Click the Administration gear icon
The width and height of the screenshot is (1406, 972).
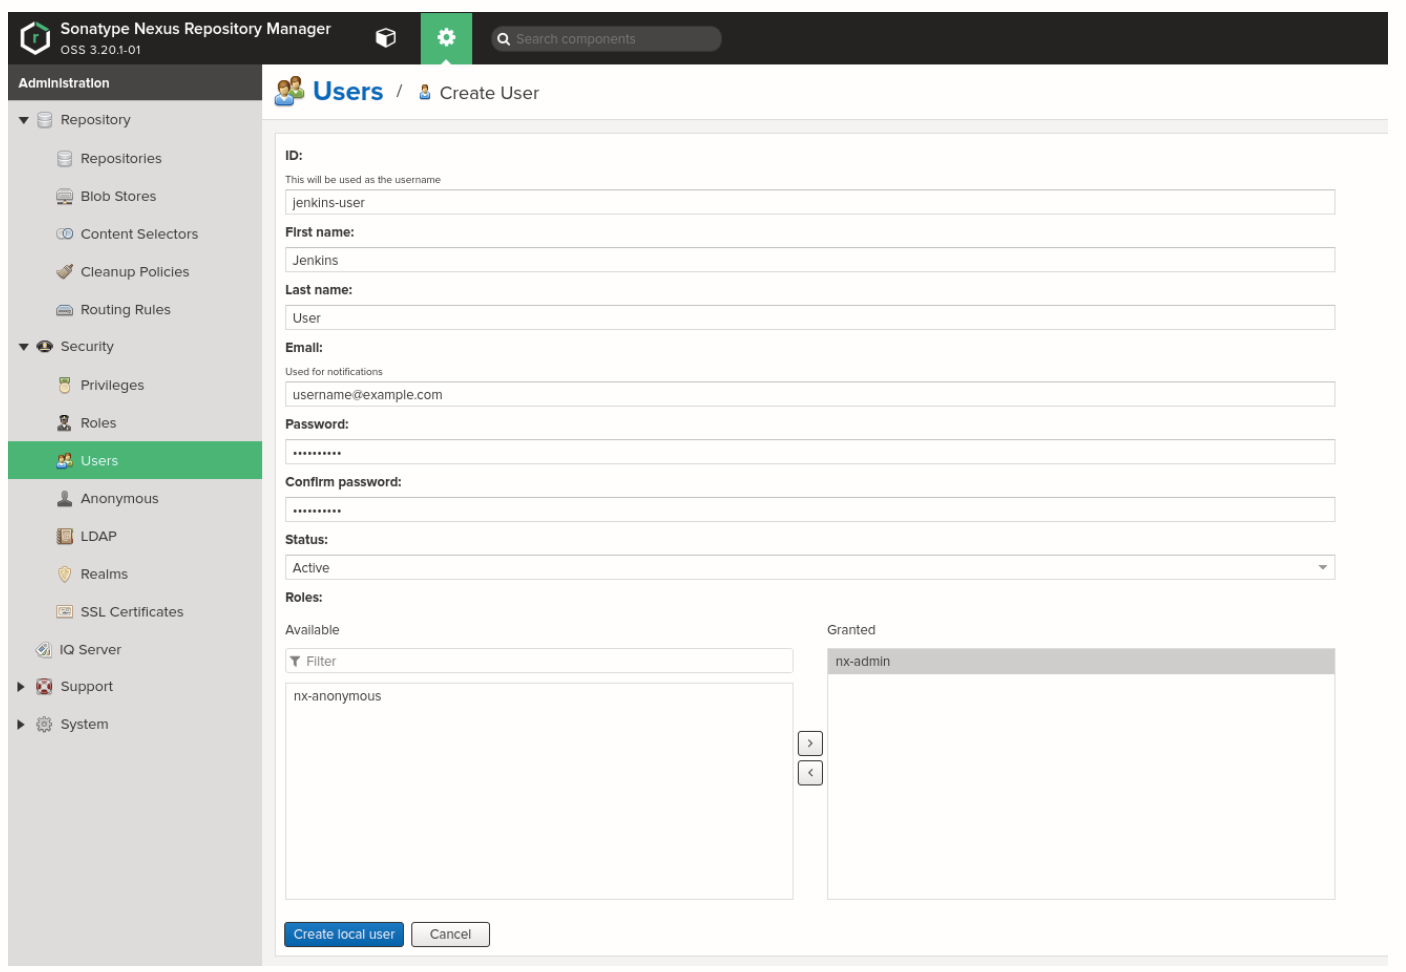pos(446,38)
